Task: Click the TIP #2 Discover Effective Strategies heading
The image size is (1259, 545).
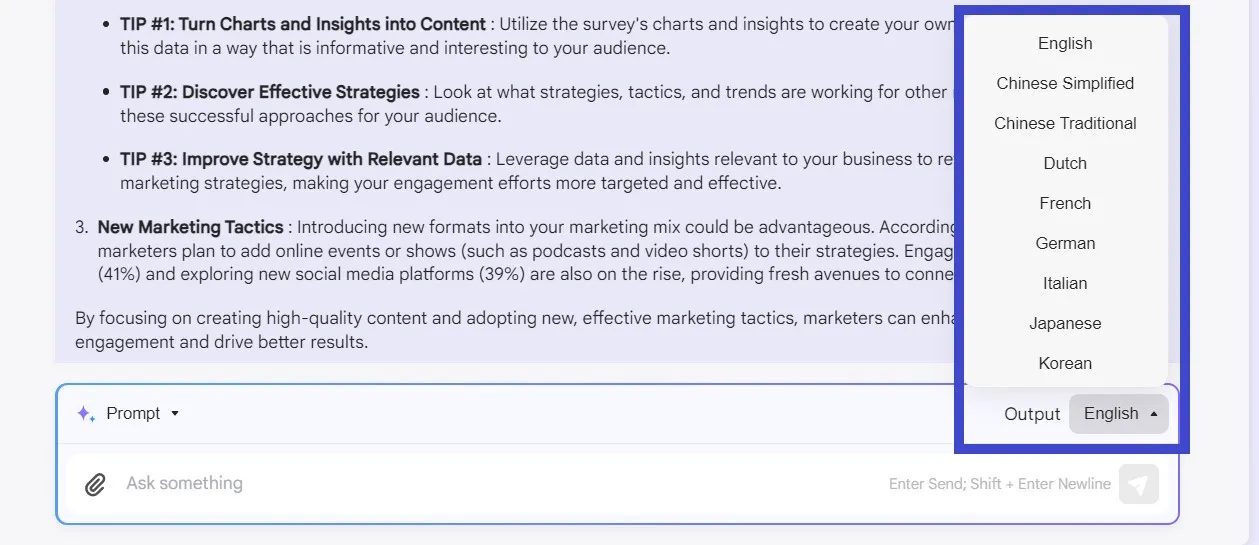Action: coord(270,91)
